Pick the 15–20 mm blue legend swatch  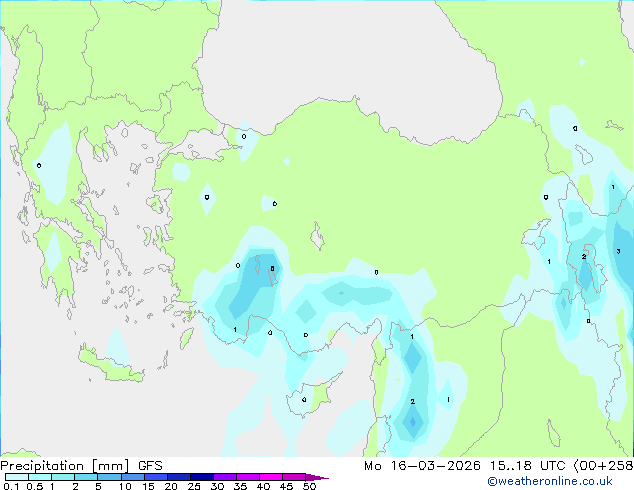(x=155, y=477)
